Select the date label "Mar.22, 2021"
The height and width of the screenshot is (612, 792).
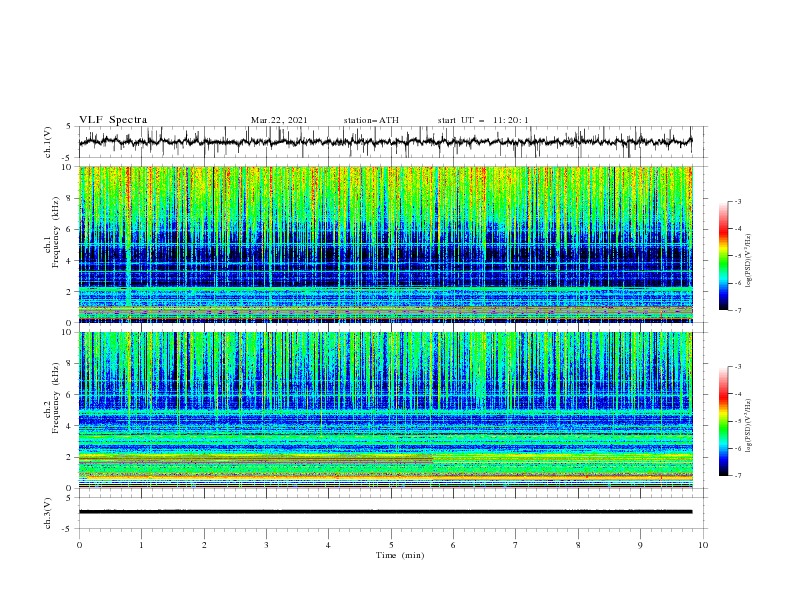[279, 120]
